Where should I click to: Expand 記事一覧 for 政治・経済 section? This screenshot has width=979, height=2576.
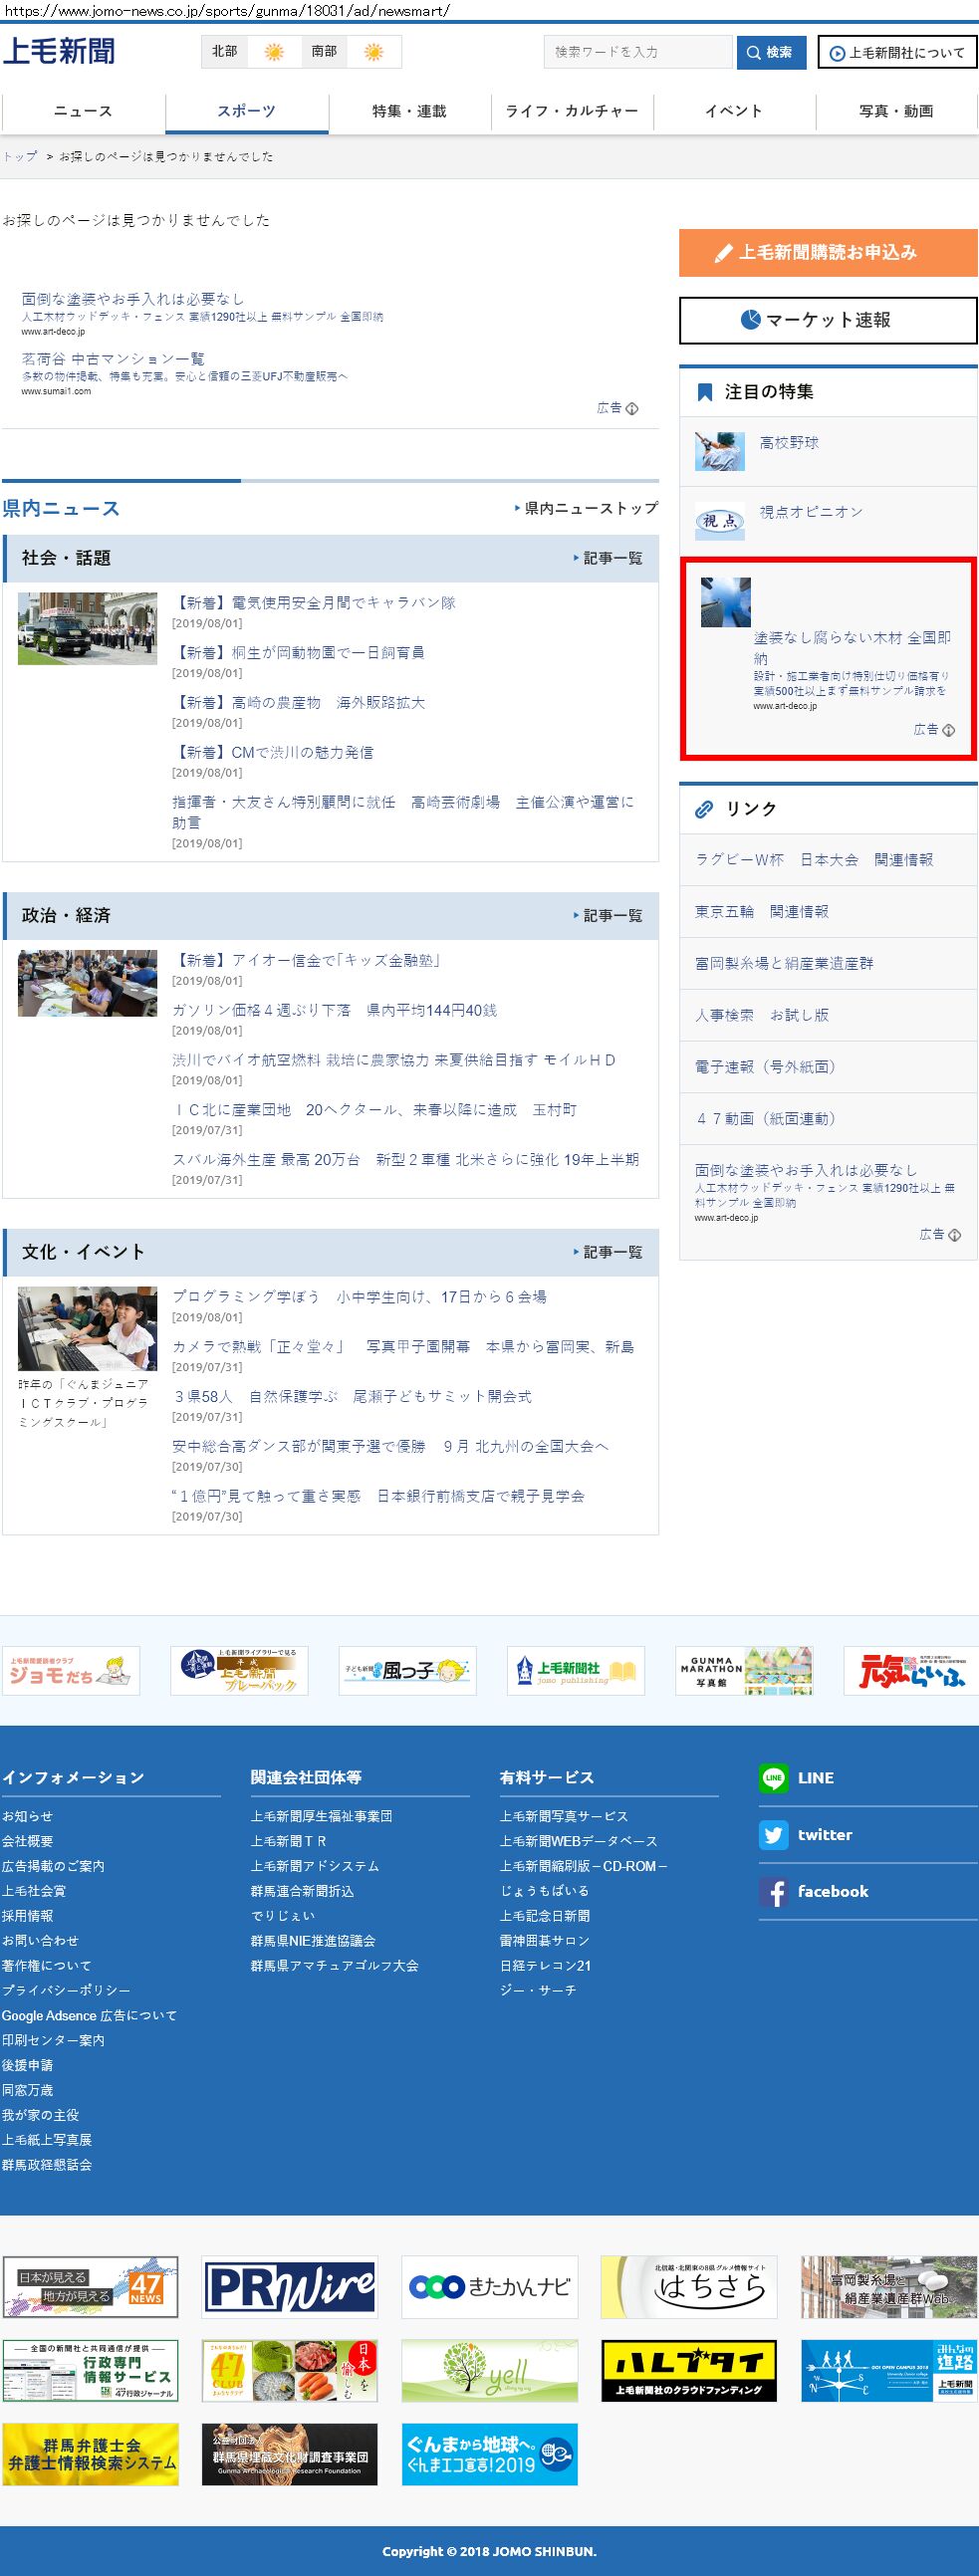[608, 915]
